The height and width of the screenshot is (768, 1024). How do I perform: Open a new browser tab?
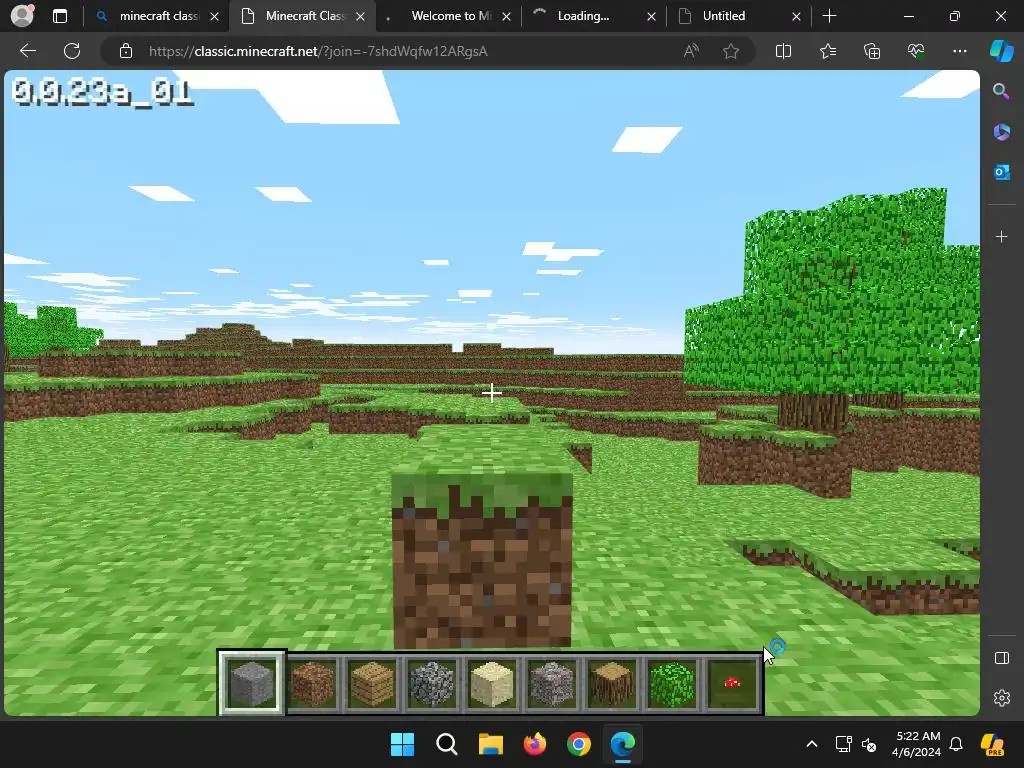pos(829,16)
